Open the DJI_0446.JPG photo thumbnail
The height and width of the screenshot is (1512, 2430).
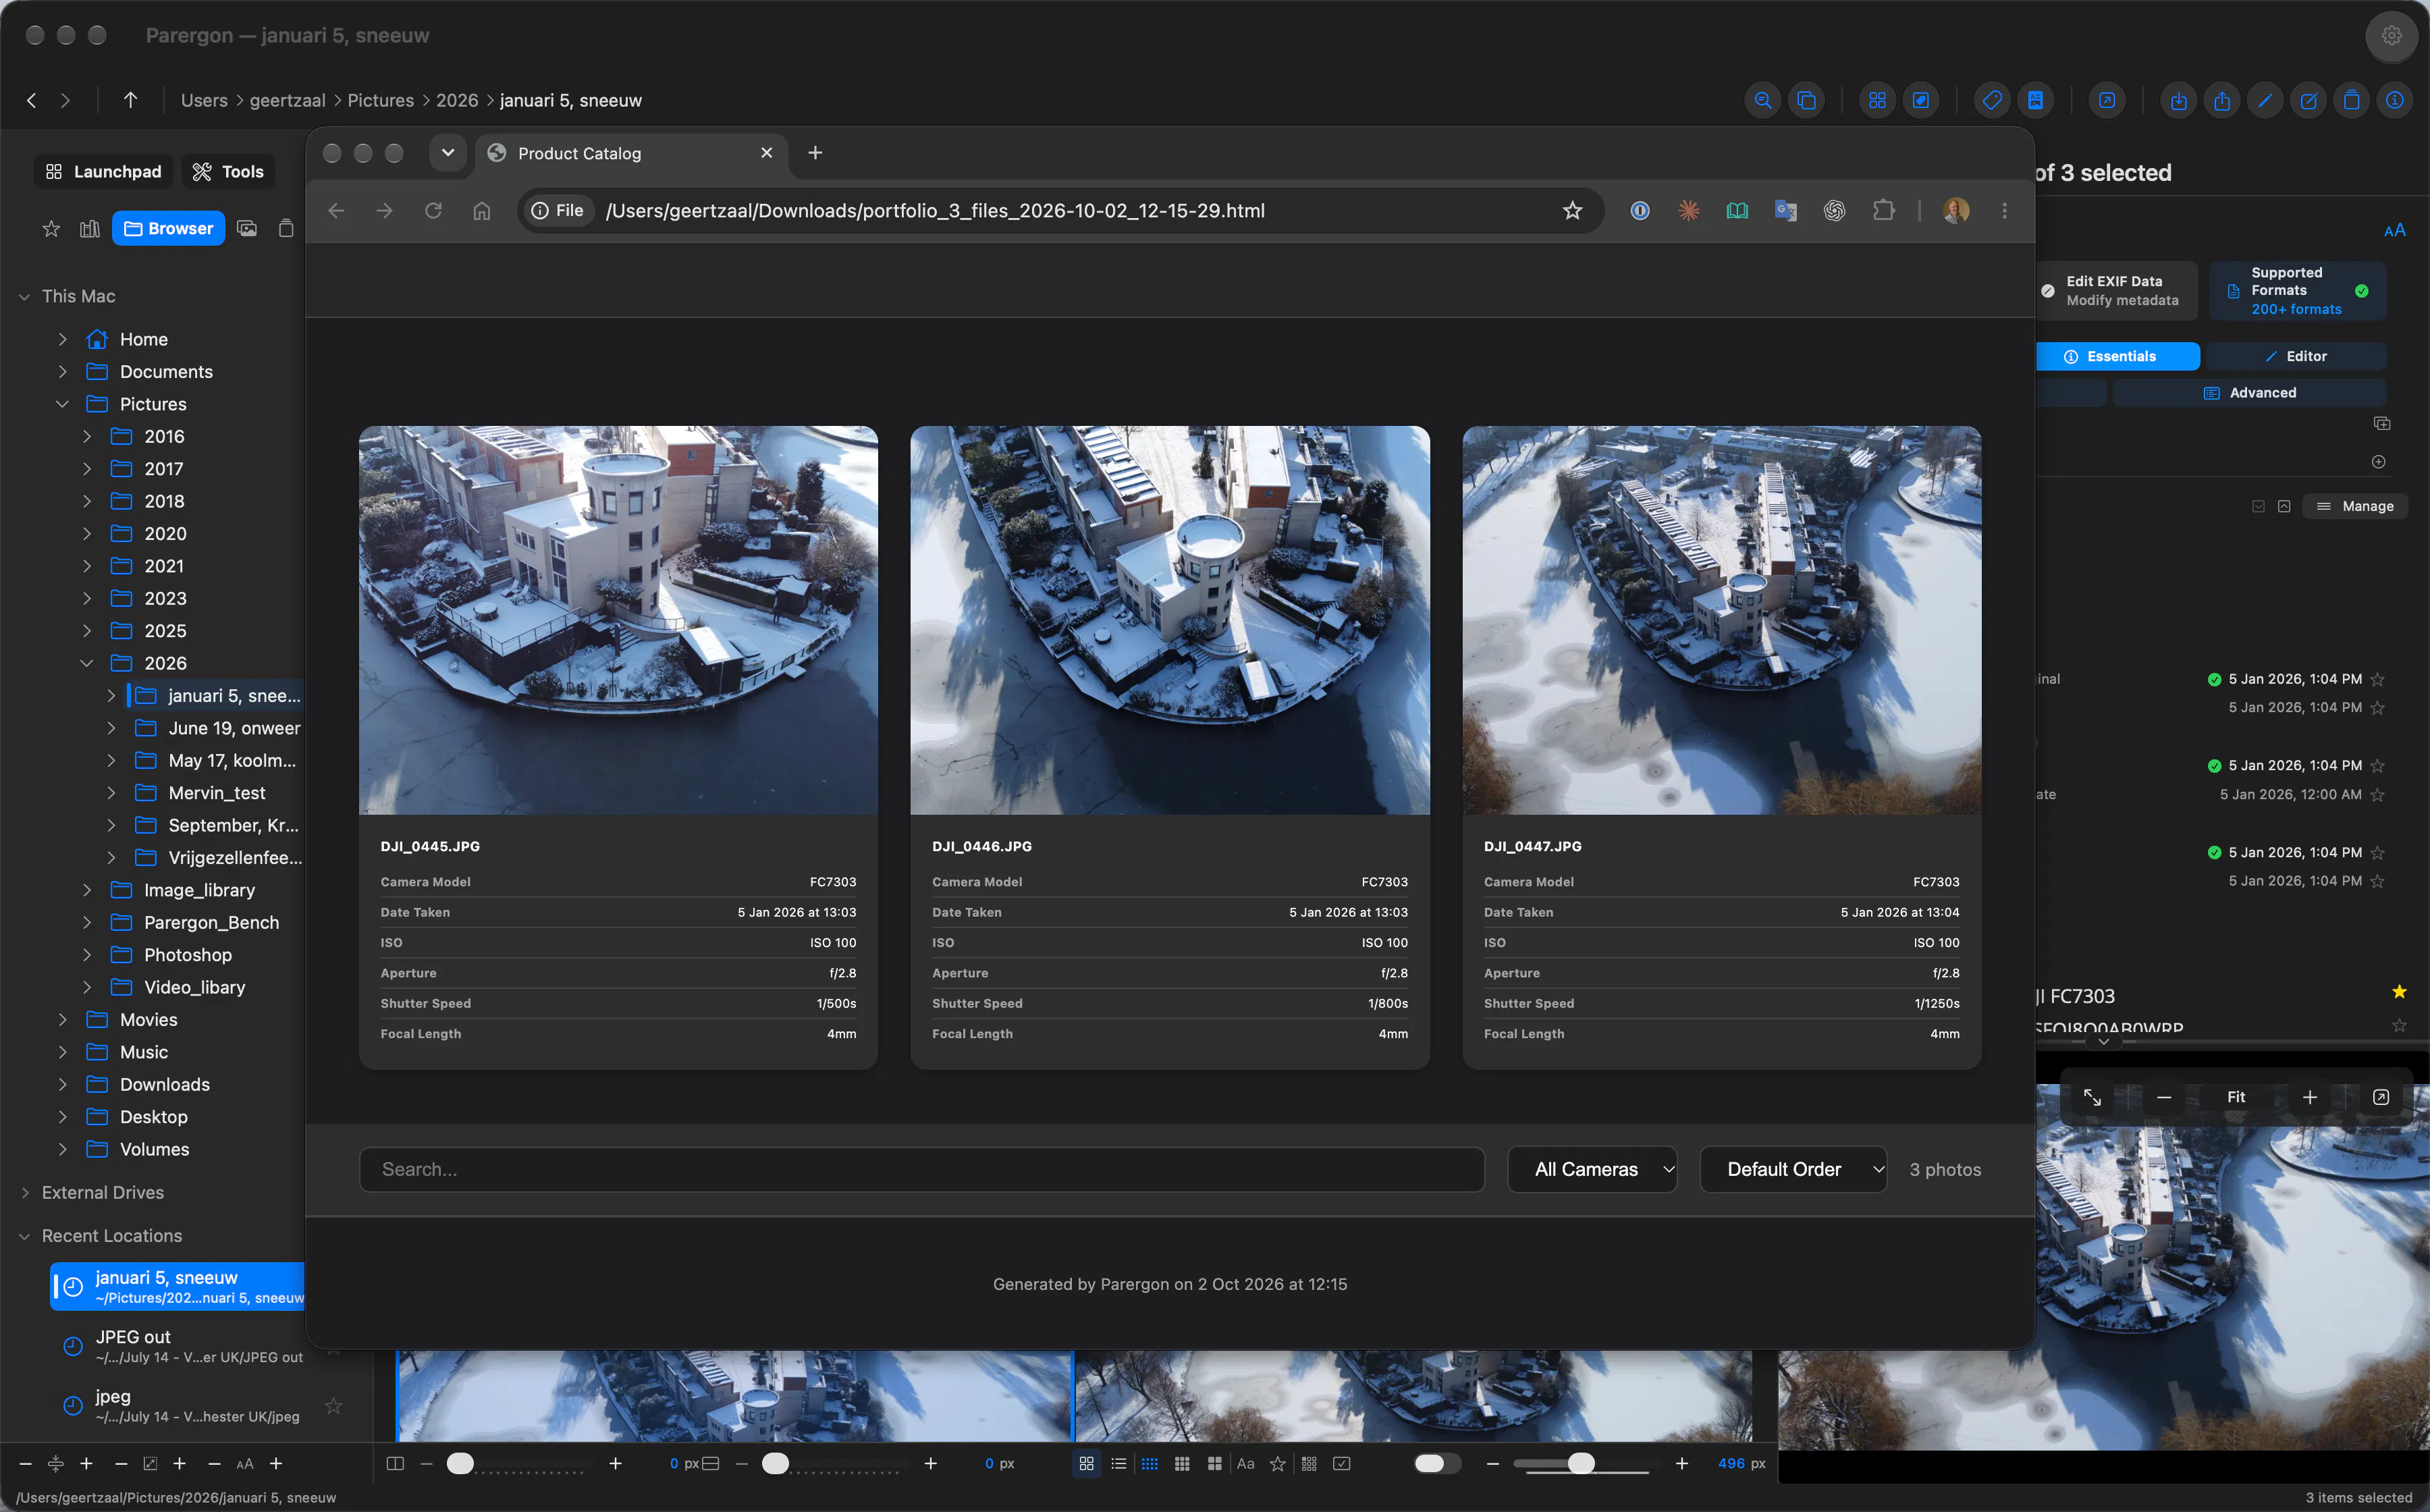point(1169,620)
